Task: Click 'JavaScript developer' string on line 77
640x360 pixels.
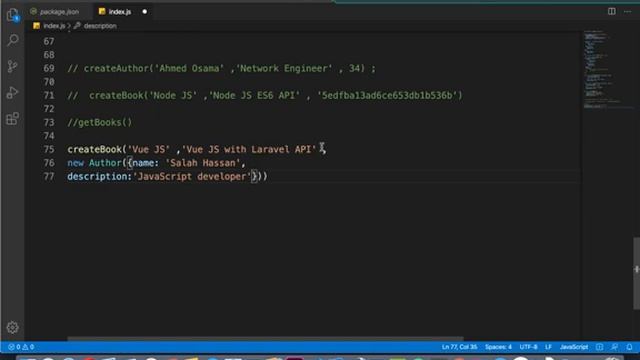Action: point(192,176)
